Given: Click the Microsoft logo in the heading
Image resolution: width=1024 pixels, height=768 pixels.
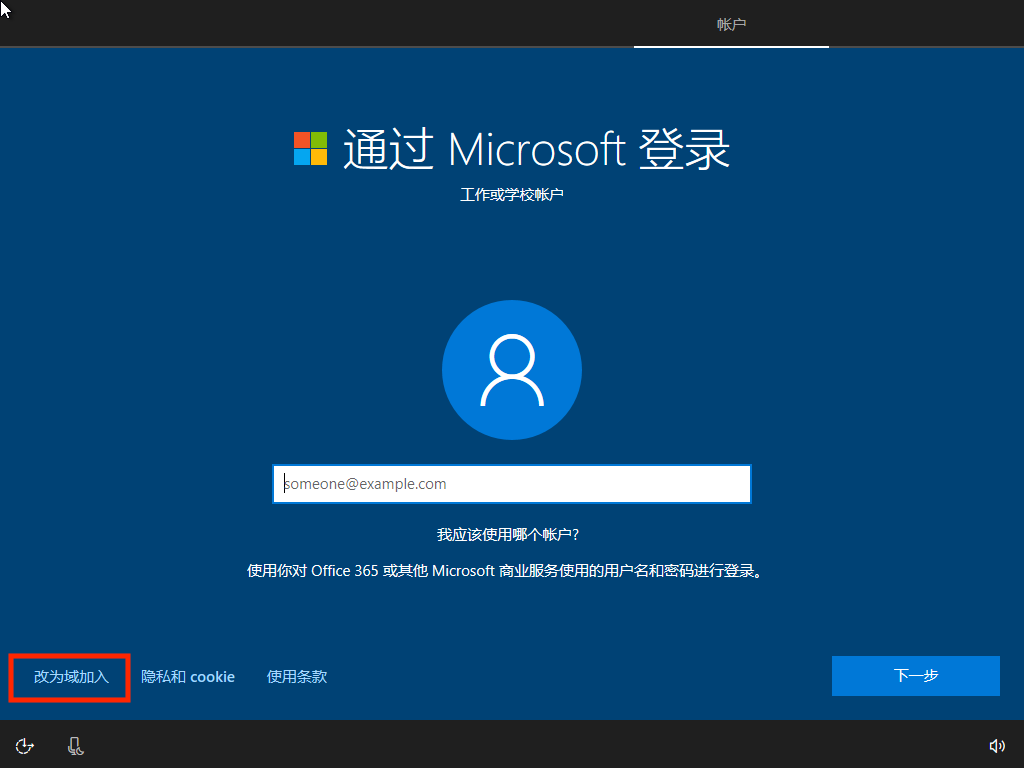Looking at the screenshot, I should pos(310,148).
